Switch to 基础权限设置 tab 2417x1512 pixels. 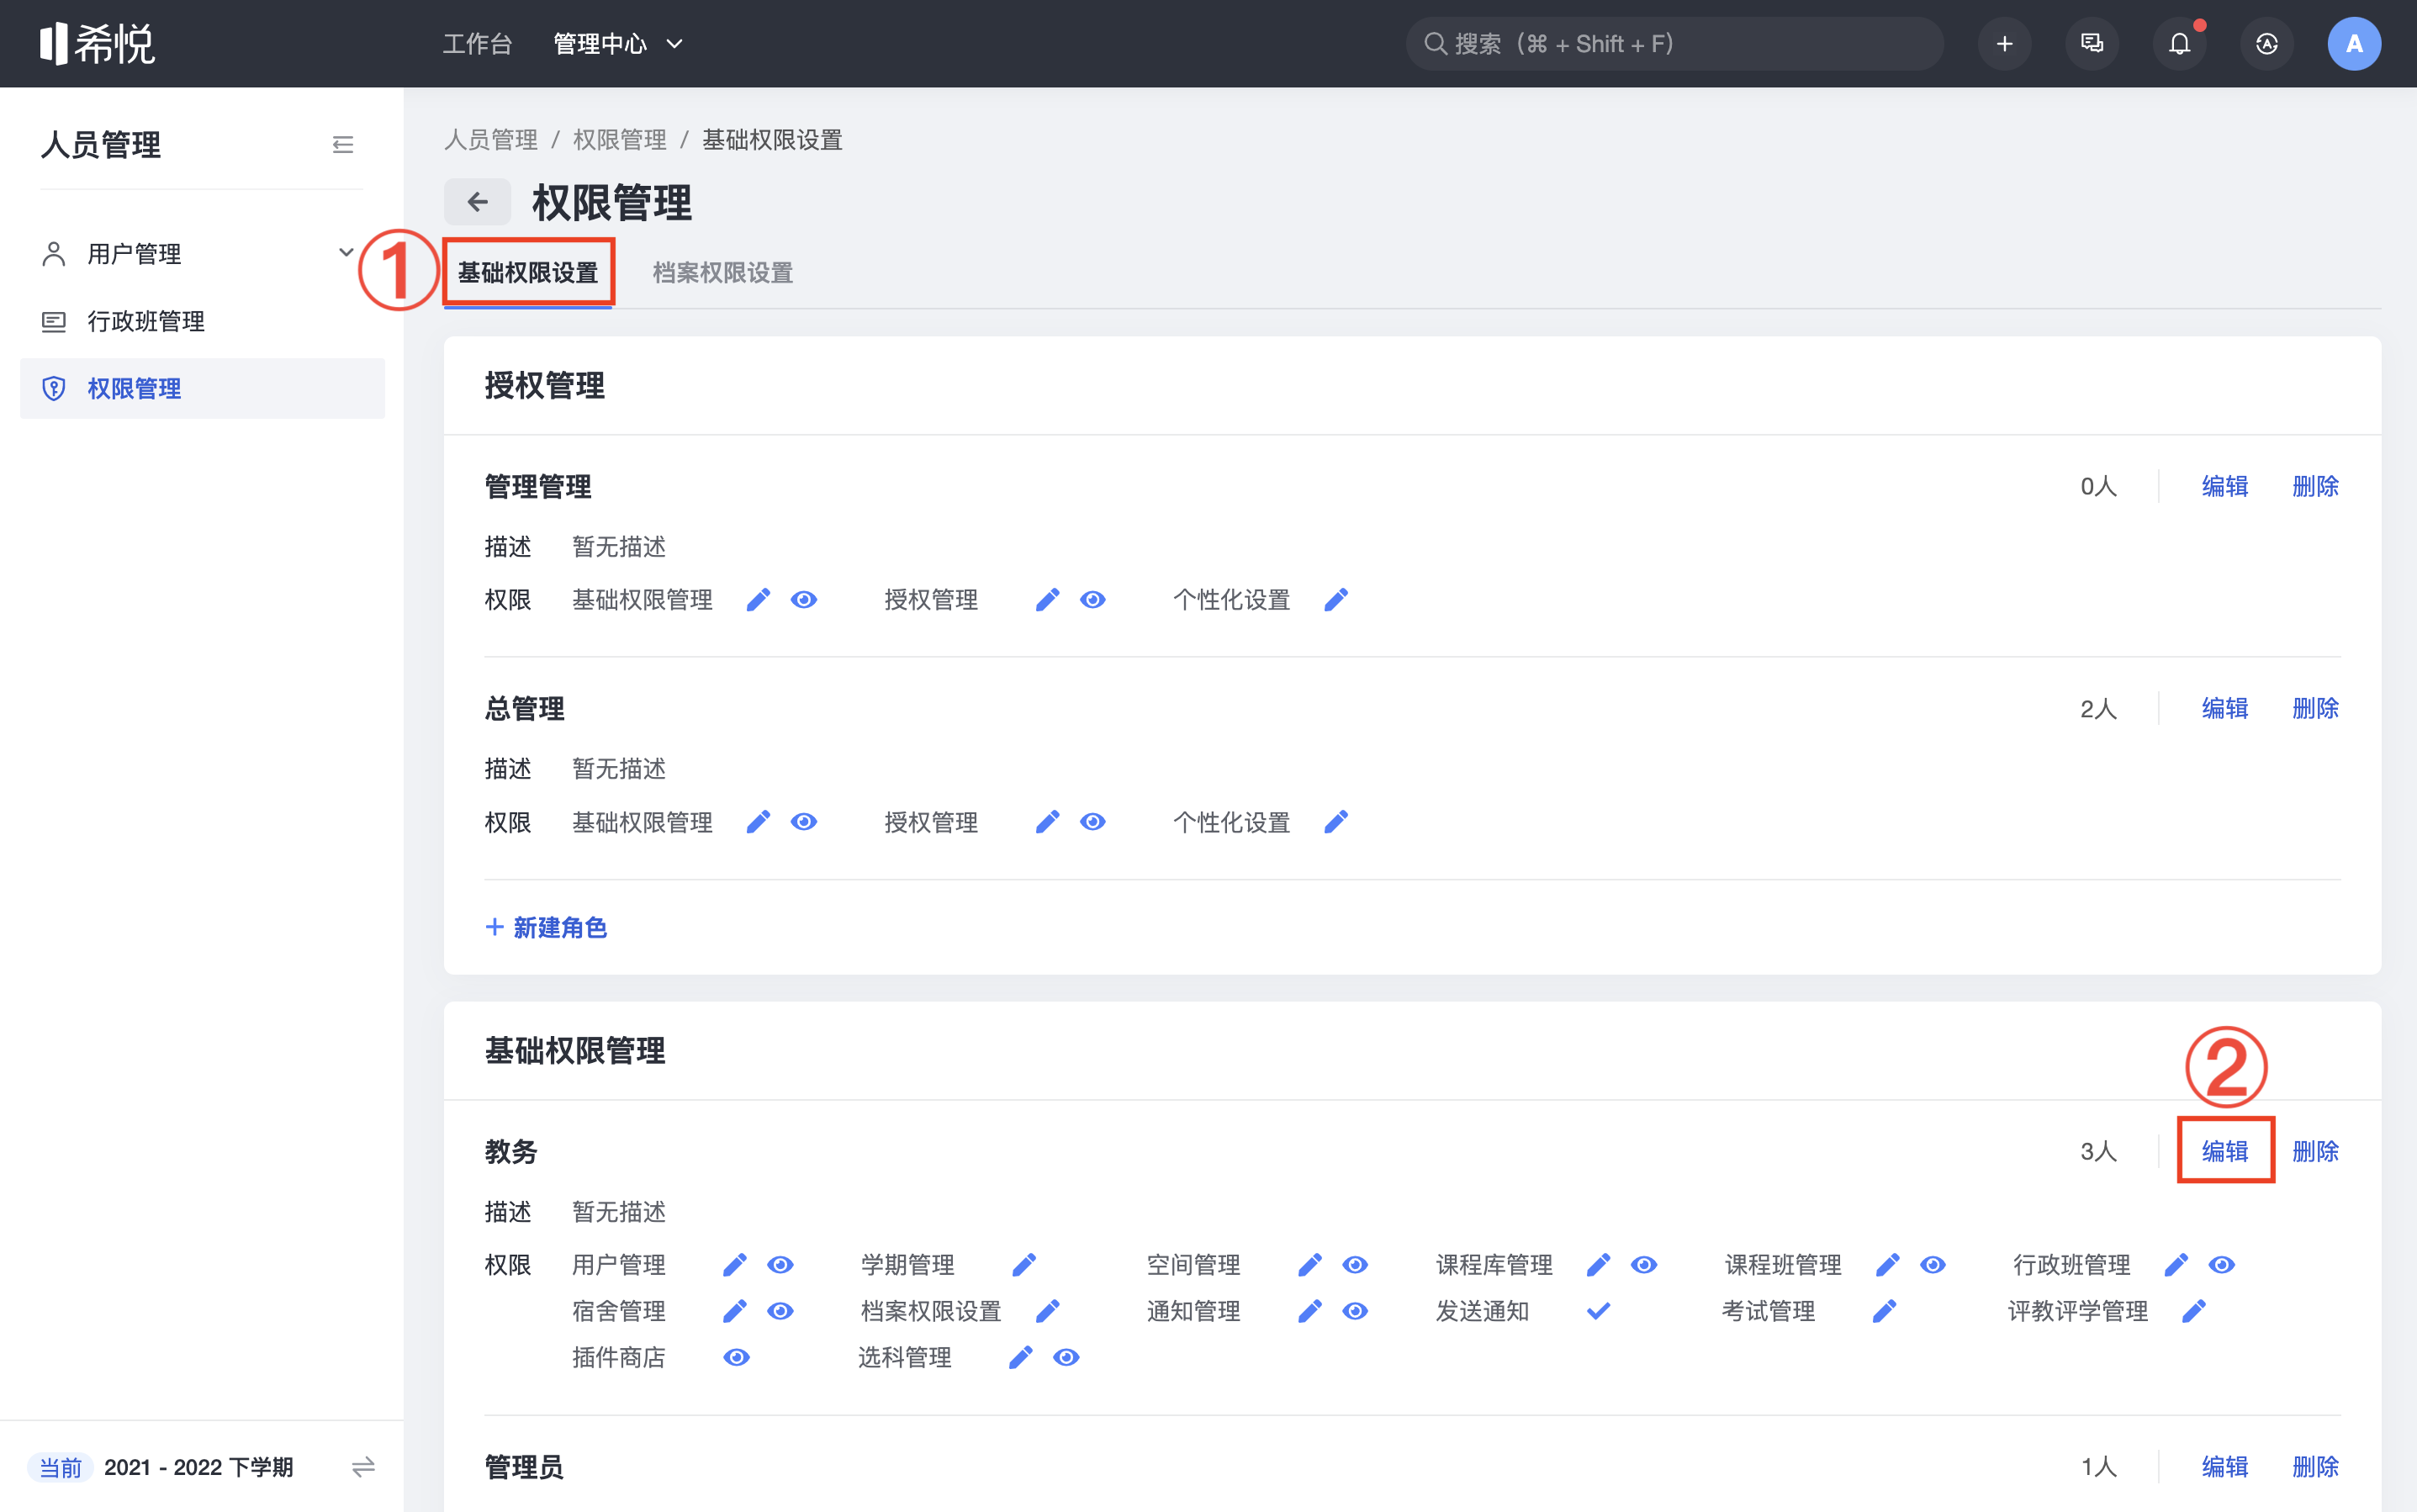[x=527, y=272]
